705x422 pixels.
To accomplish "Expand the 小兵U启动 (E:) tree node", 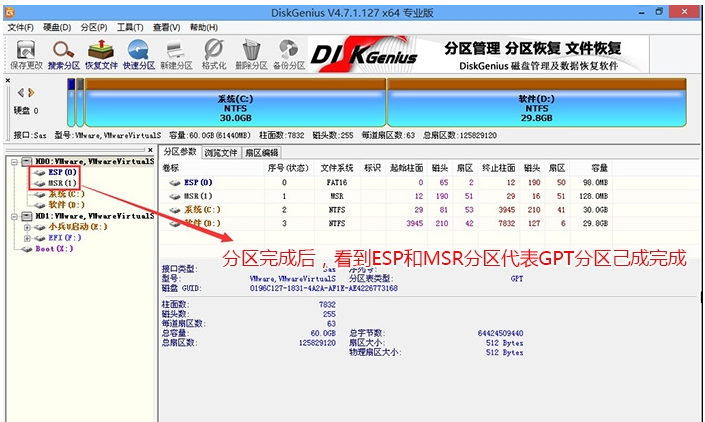I will 27,227.
